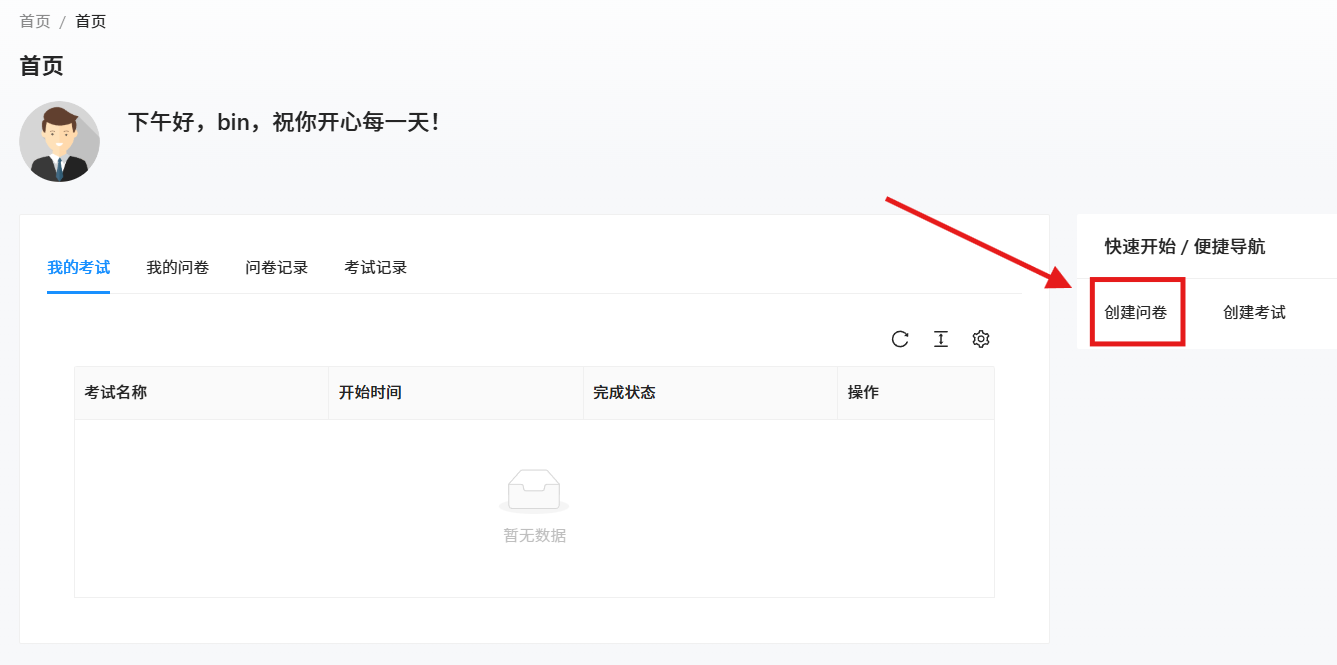Image resolution: width=1337 pixels, height=665 pixels.
Task: Click the 创建问卷 quick link
Action: (1136, 313)
